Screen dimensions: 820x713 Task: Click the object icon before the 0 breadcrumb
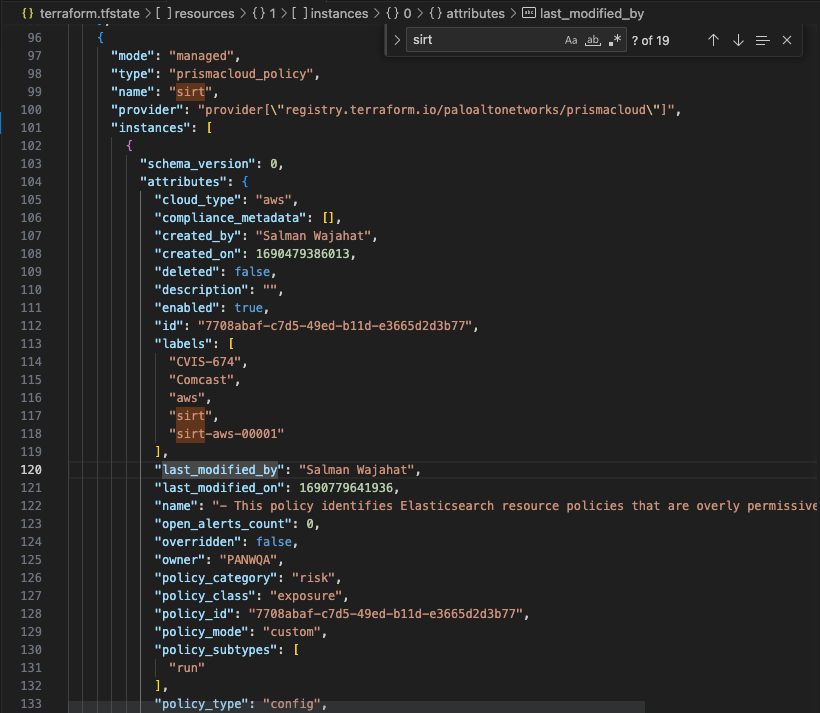pyautogui.click(x=393, y=13)
